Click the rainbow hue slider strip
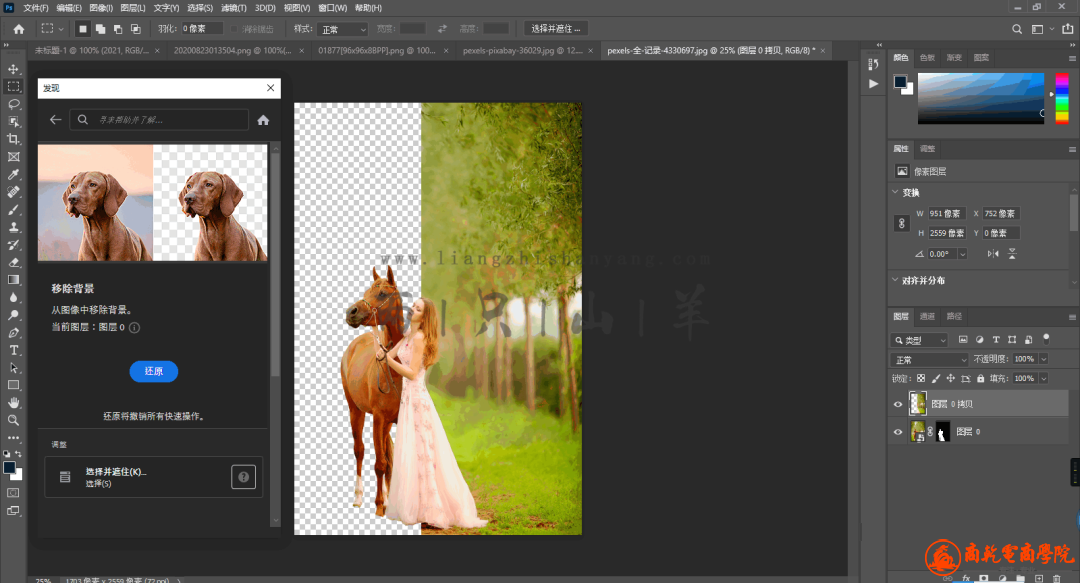 (x=1060, y=98)
